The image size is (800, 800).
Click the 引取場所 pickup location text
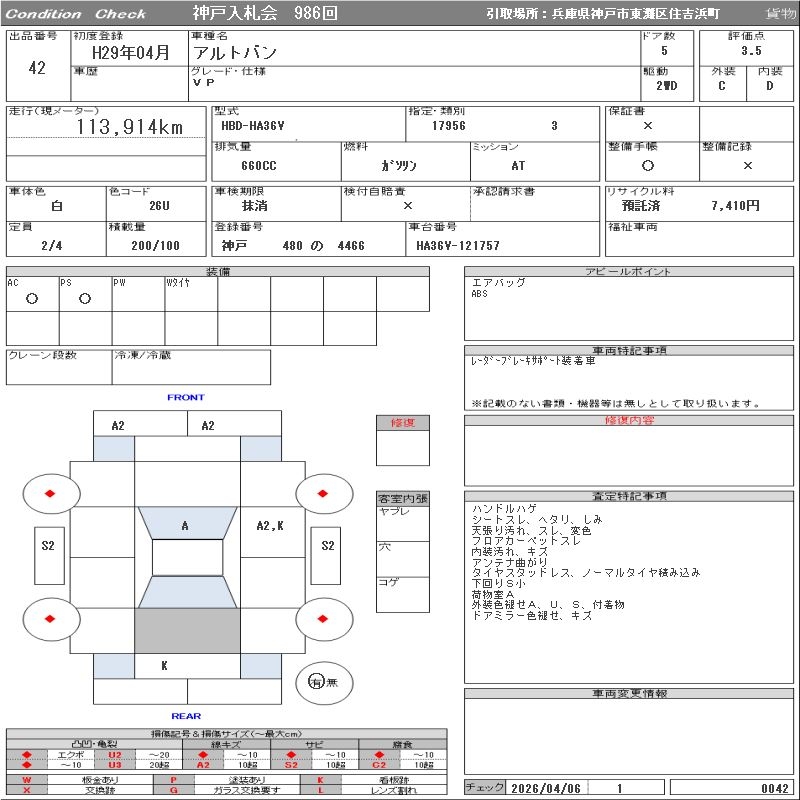603,14
